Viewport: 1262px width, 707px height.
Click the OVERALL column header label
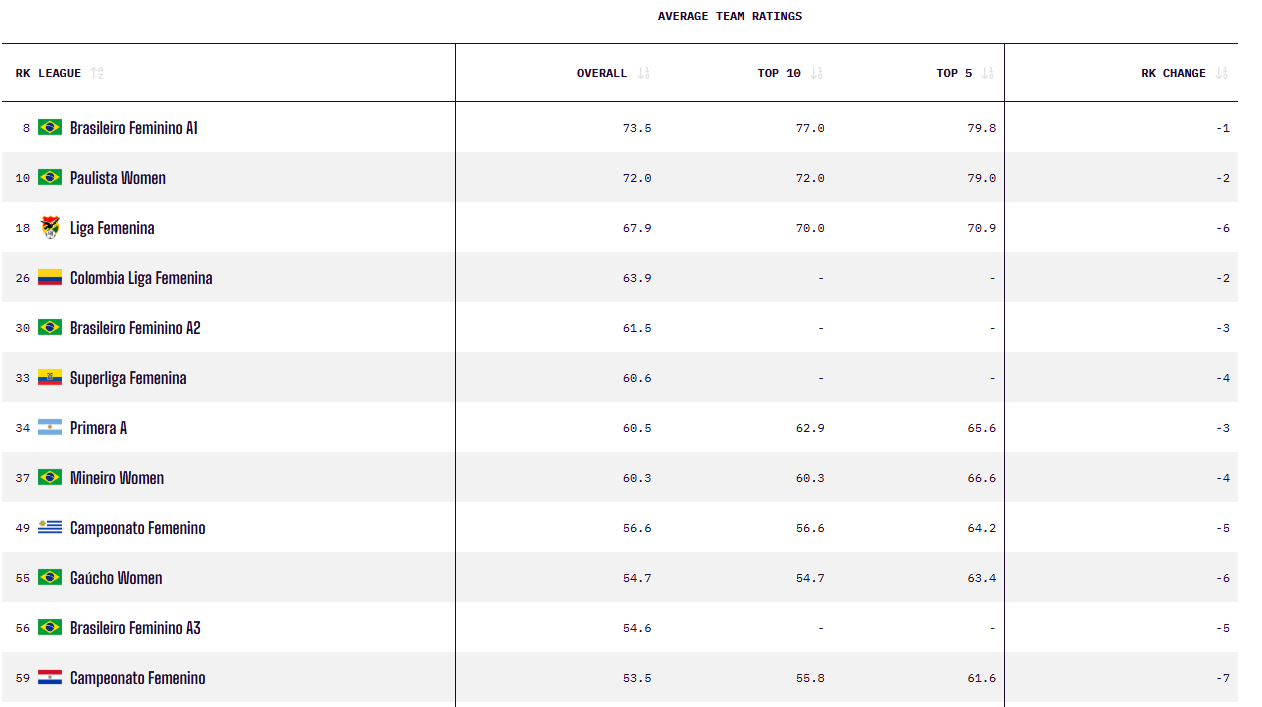pos(602,73)
